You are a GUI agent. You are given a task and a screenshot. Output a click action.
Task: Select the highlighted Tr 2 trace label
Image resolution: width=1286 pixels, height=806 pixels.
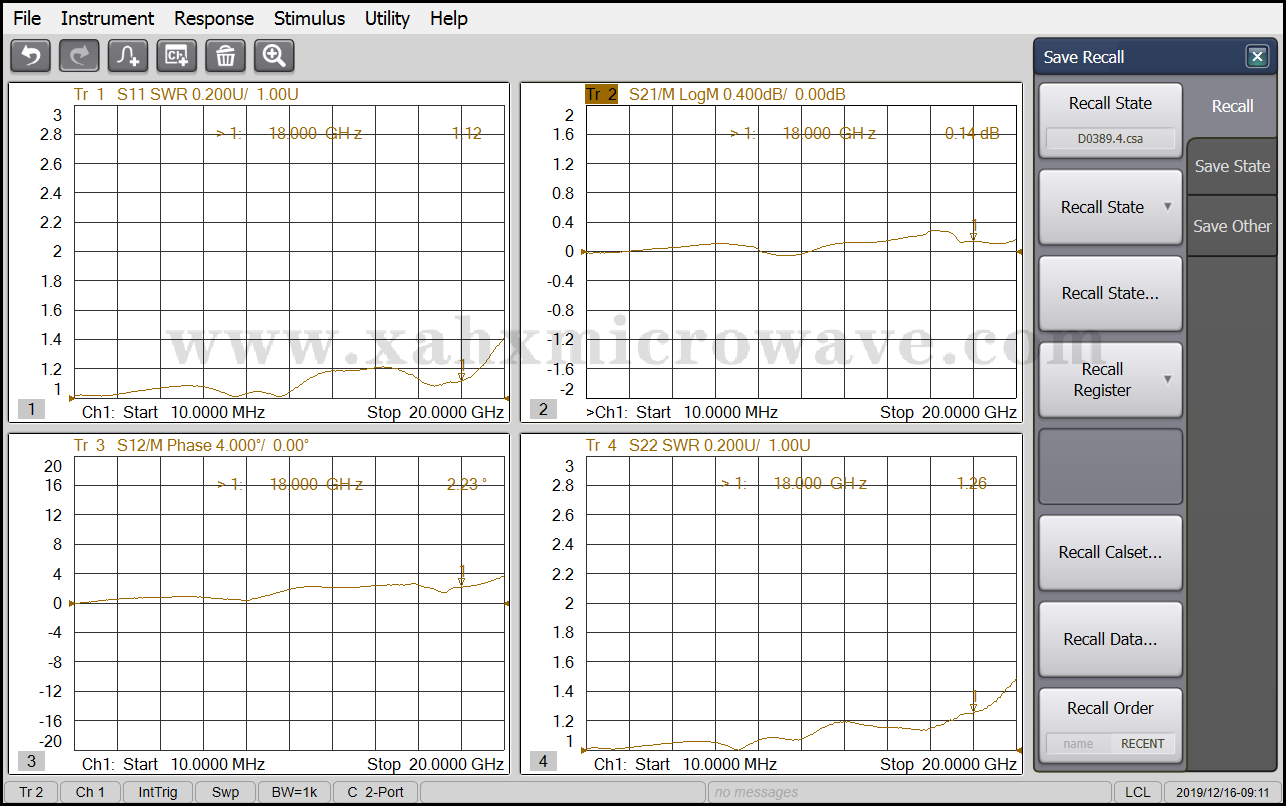[602, 94]
